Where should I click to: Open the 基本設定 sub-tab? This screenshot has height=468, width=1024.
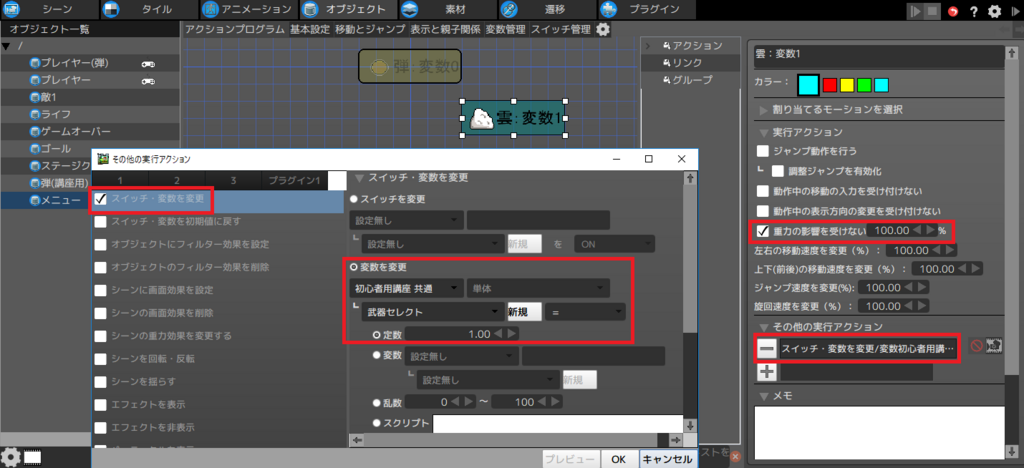pyautogui.click(x=310, y=29)
